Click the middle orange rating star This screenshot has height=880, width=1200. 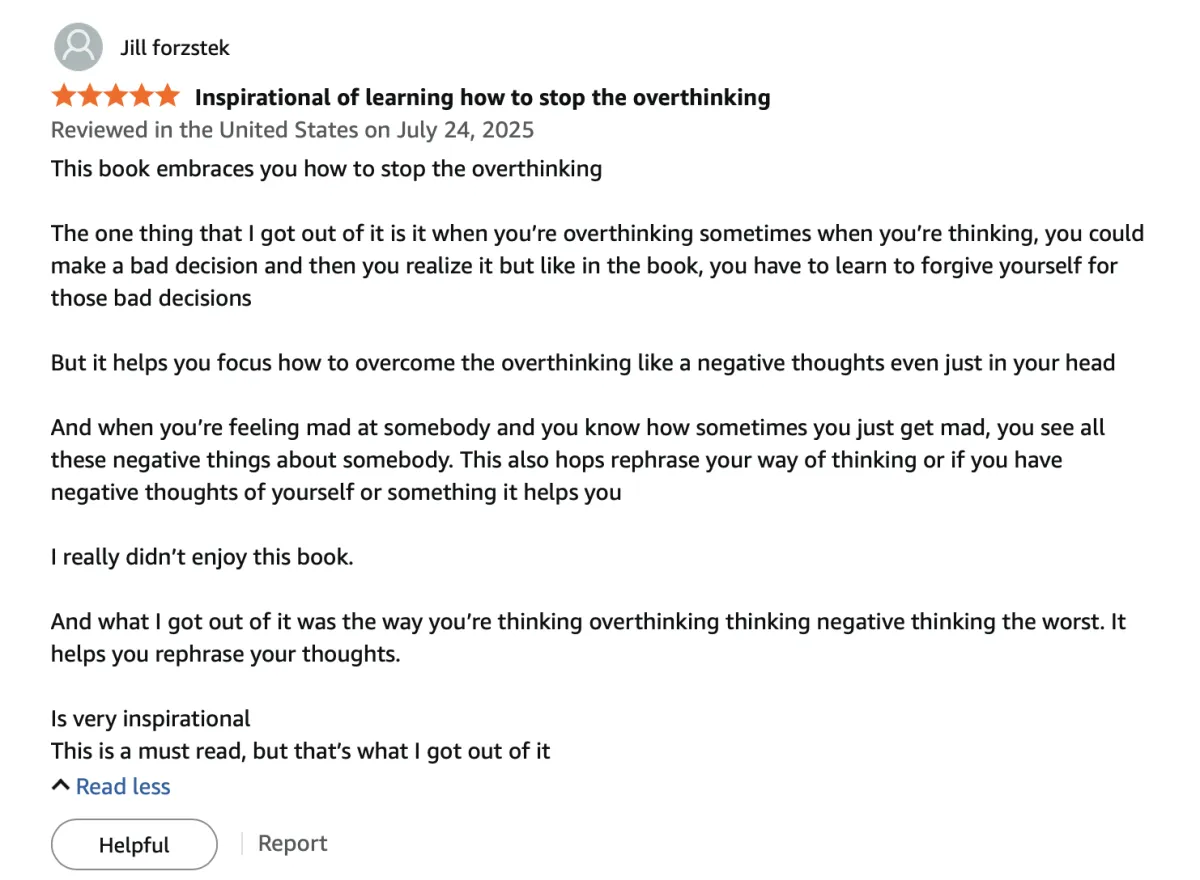pos(115,96)
